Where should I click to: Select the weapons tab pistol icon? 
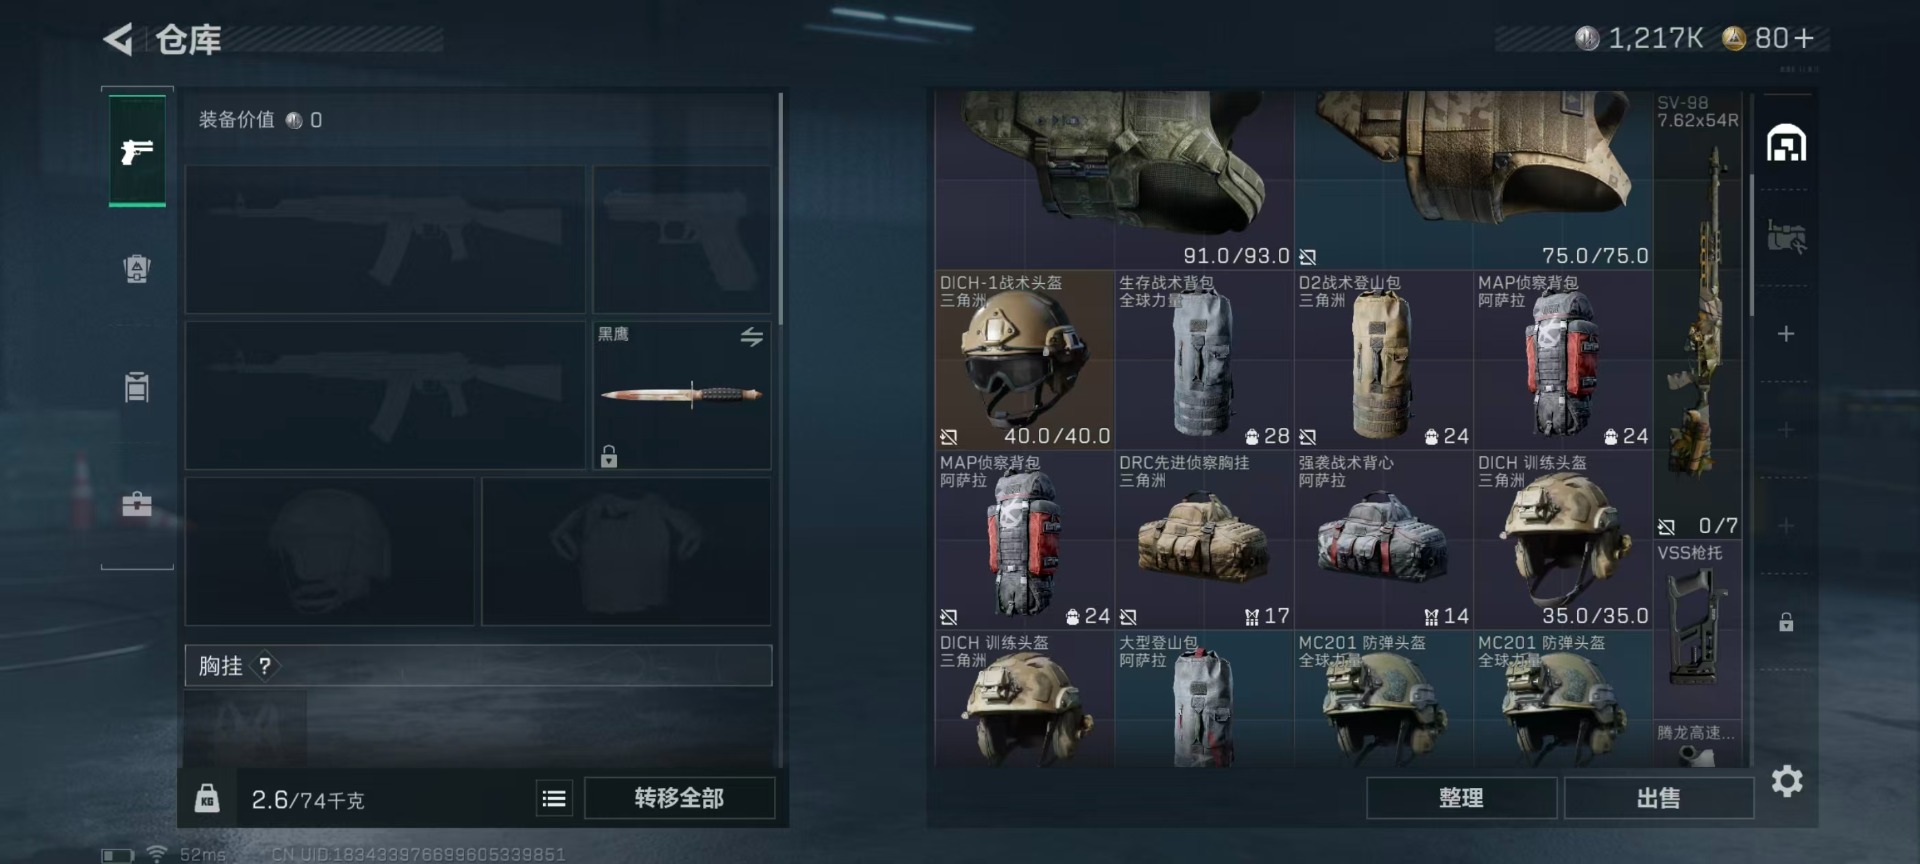(x=137, y=151)
